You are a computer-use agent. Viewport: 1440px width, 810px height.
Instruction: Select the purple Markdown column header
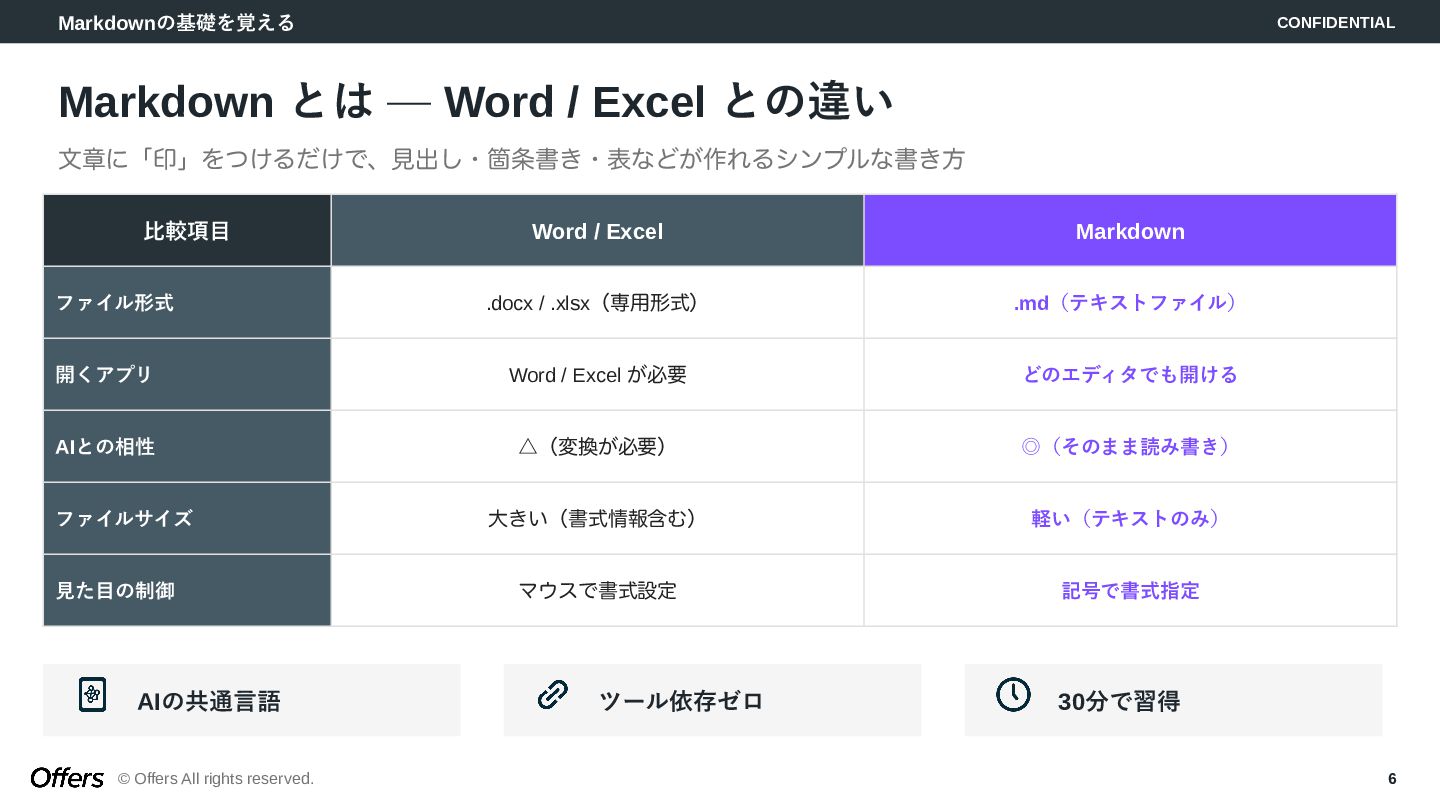pos(1130,231)
